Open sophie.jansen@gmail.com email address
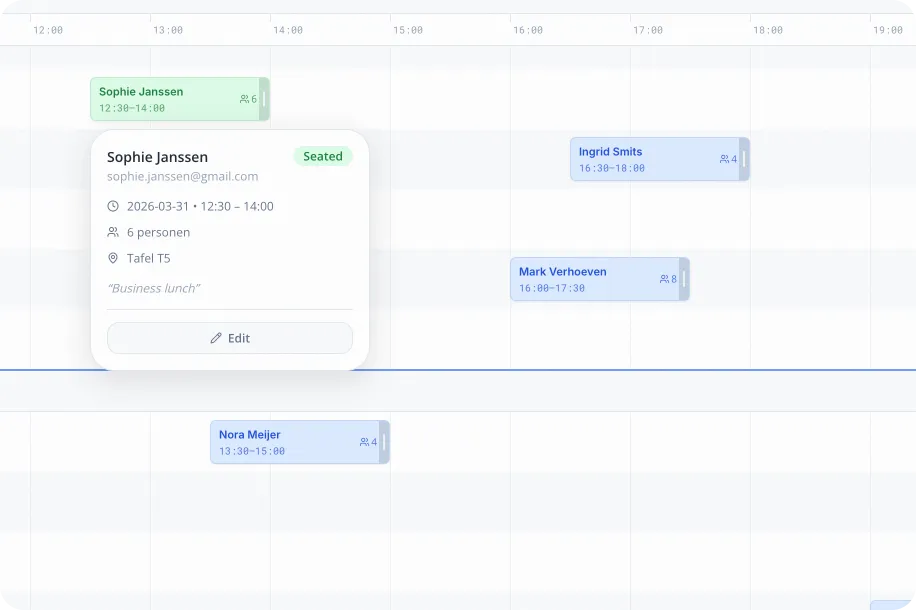The height and width of the screenshot is (610, 916). point(182,176)
